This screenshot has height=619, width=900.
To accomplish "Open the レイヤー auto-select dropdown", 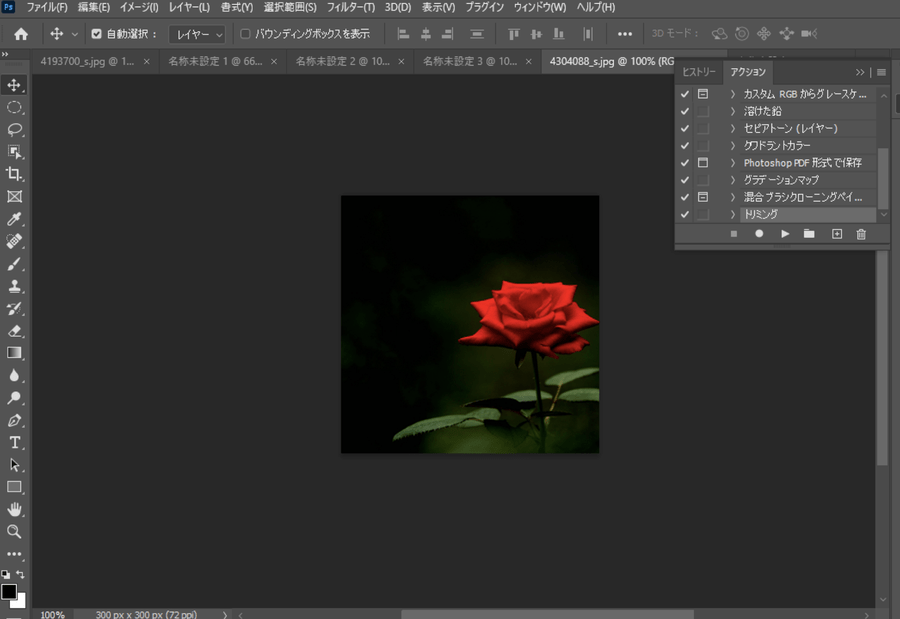I will tap(197, 34).
